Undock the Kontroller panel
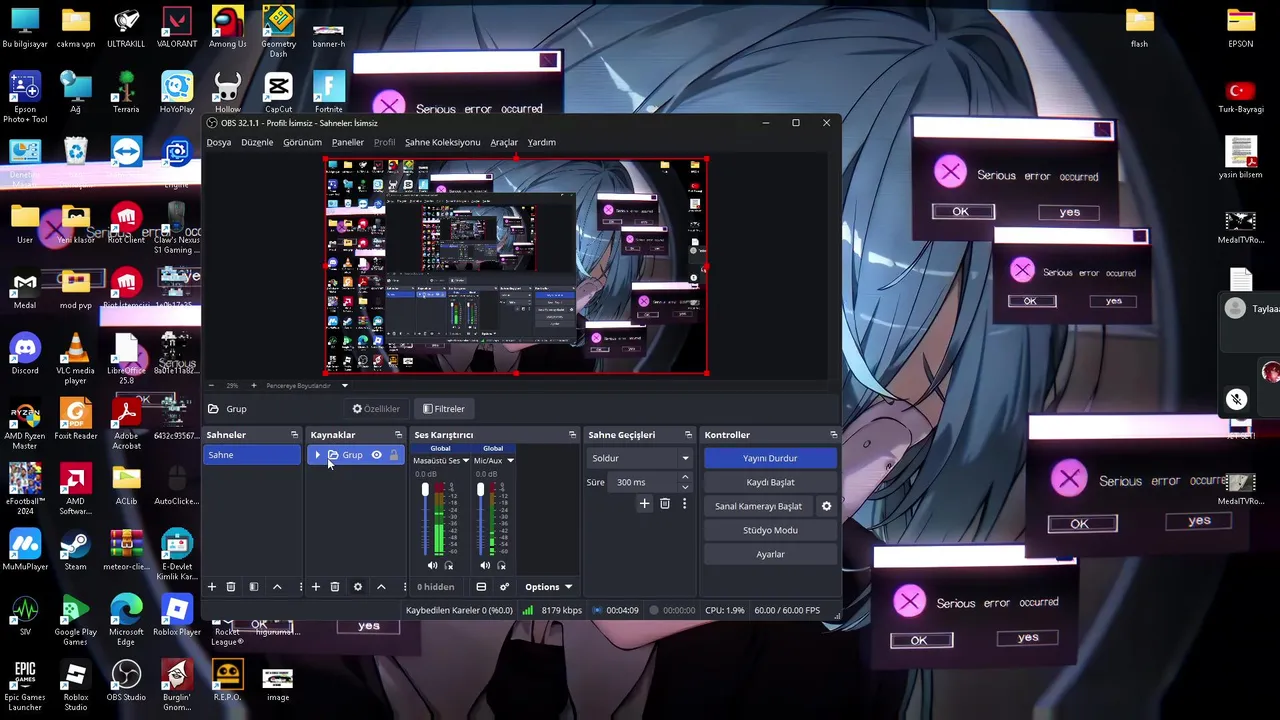1280x720 pixels. pyautogui.click(x=833, y=435)
